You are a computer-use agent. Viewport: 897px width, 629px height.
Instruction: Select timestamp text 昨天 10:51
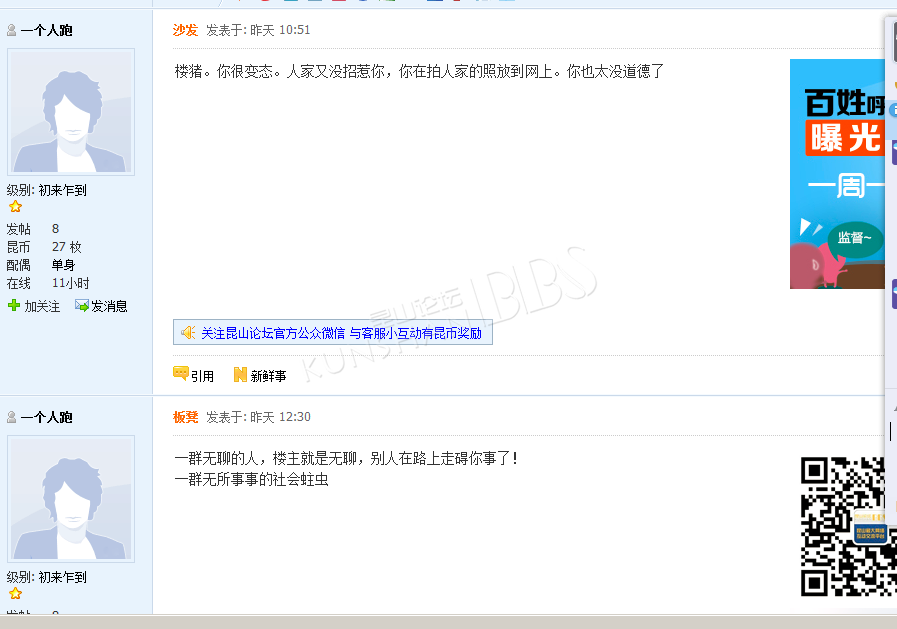[x=280, y=30]
